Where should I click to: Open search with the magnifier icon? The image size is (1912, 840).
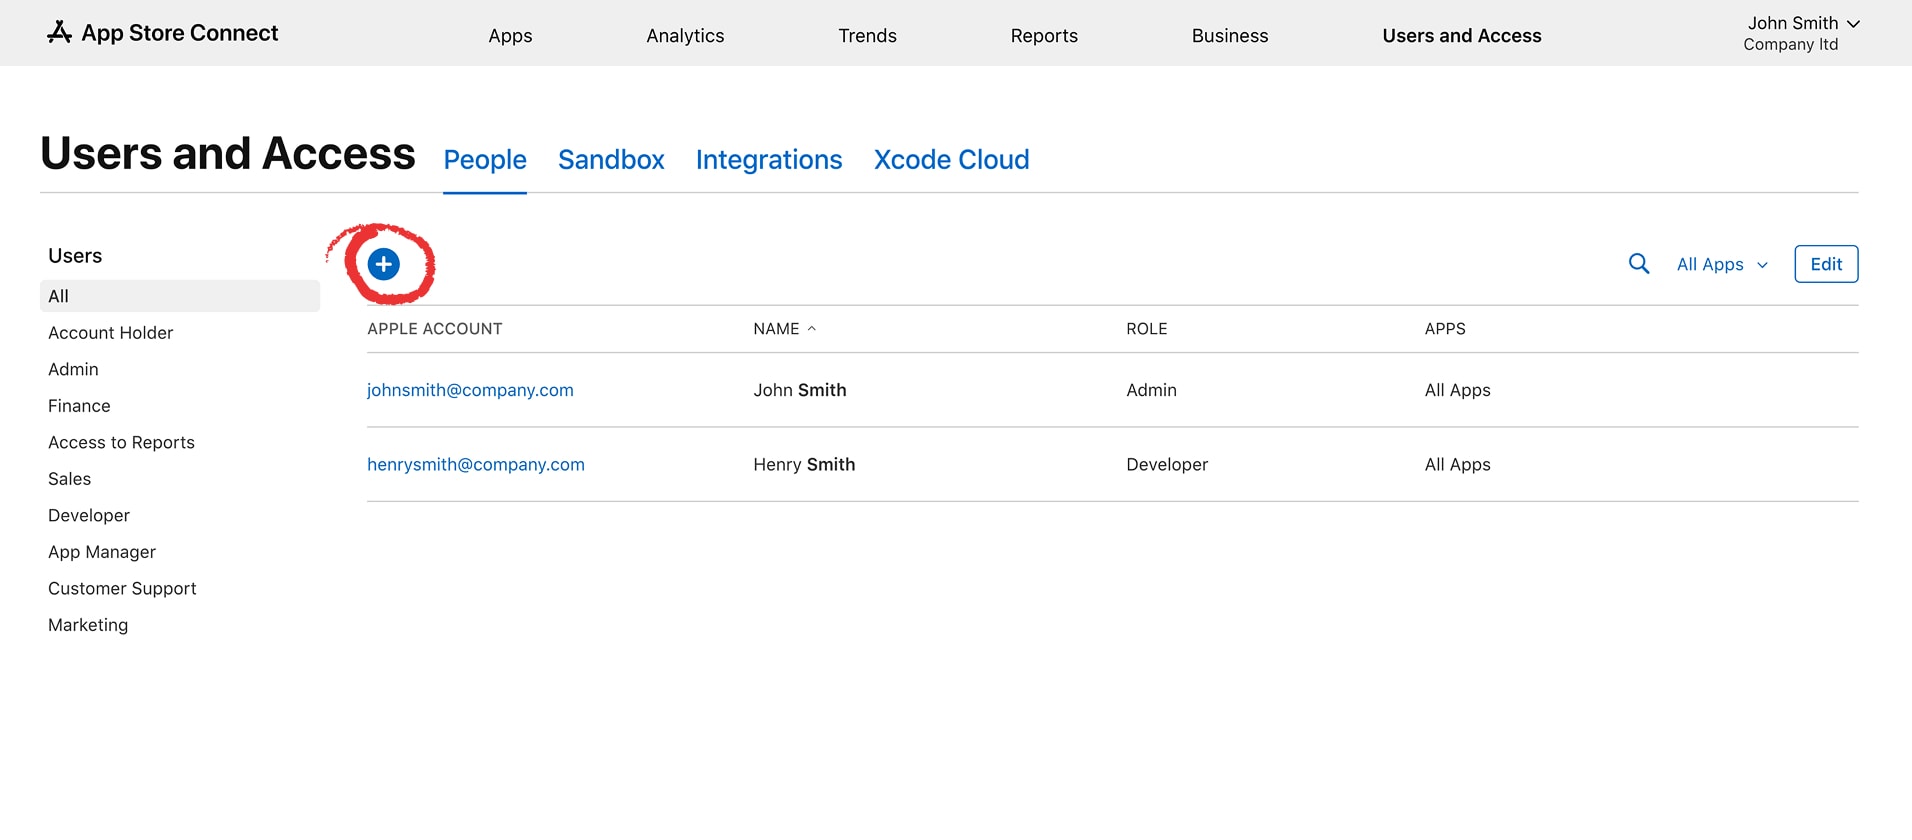1638,264
